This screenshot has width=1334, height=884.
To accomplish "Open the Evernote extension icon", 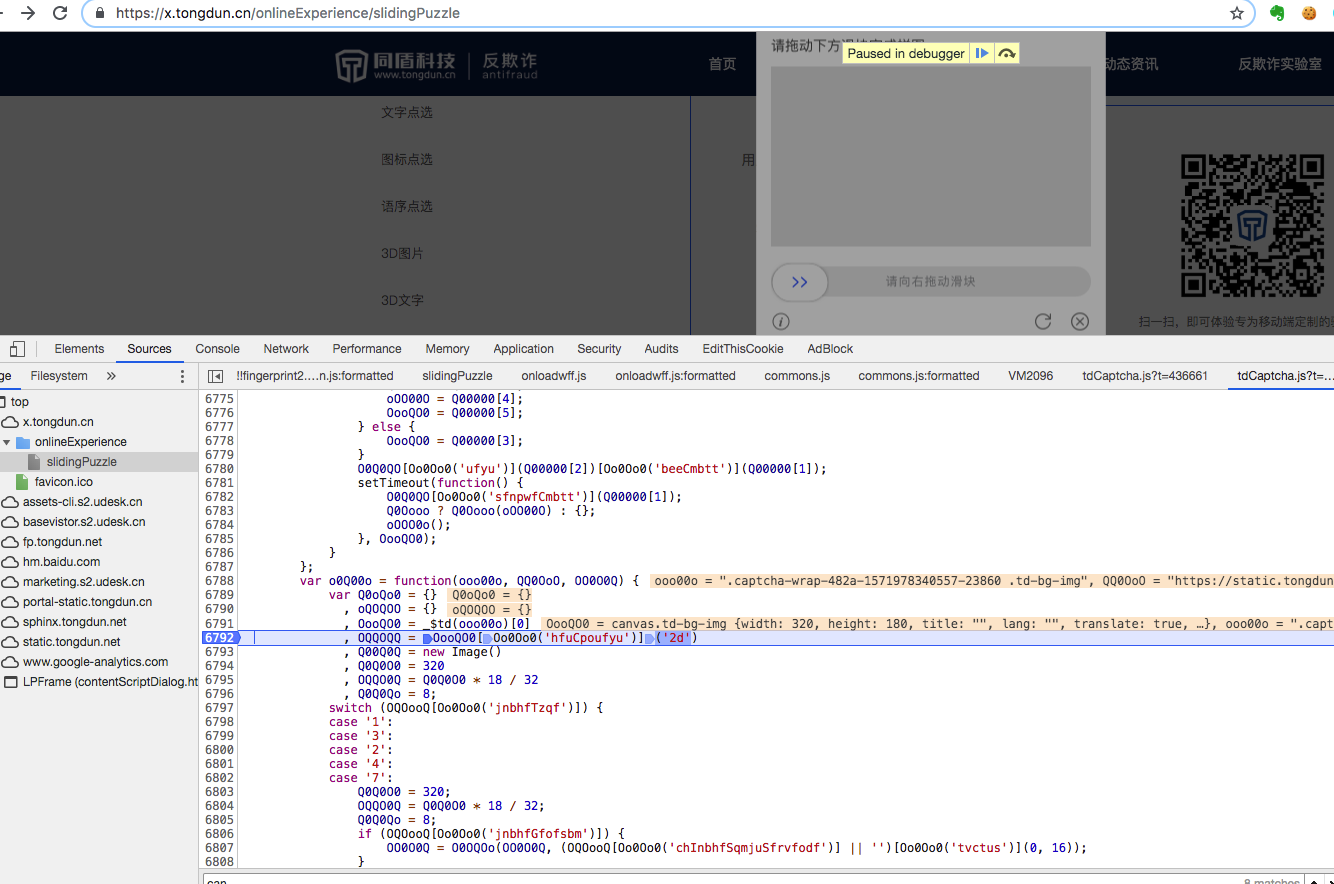I will [1277, 13].
